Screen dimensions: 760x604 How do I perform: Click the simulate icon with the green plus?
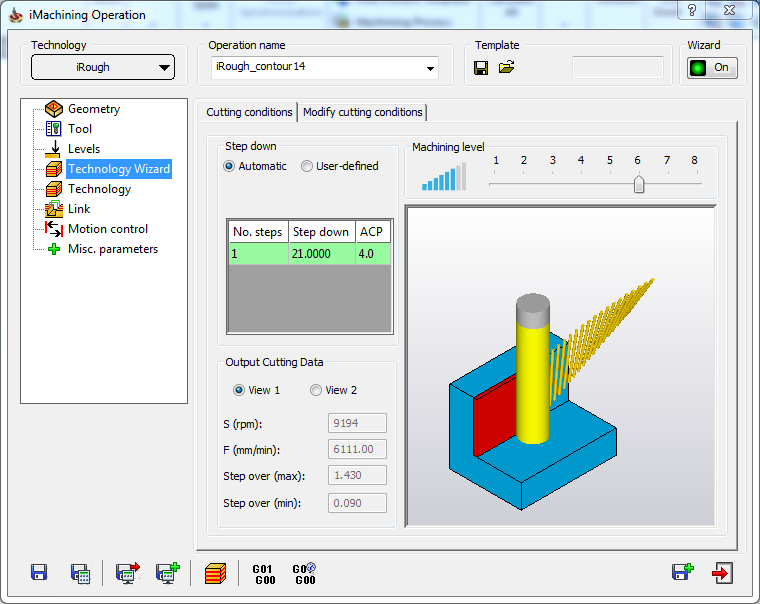[168, 573]
